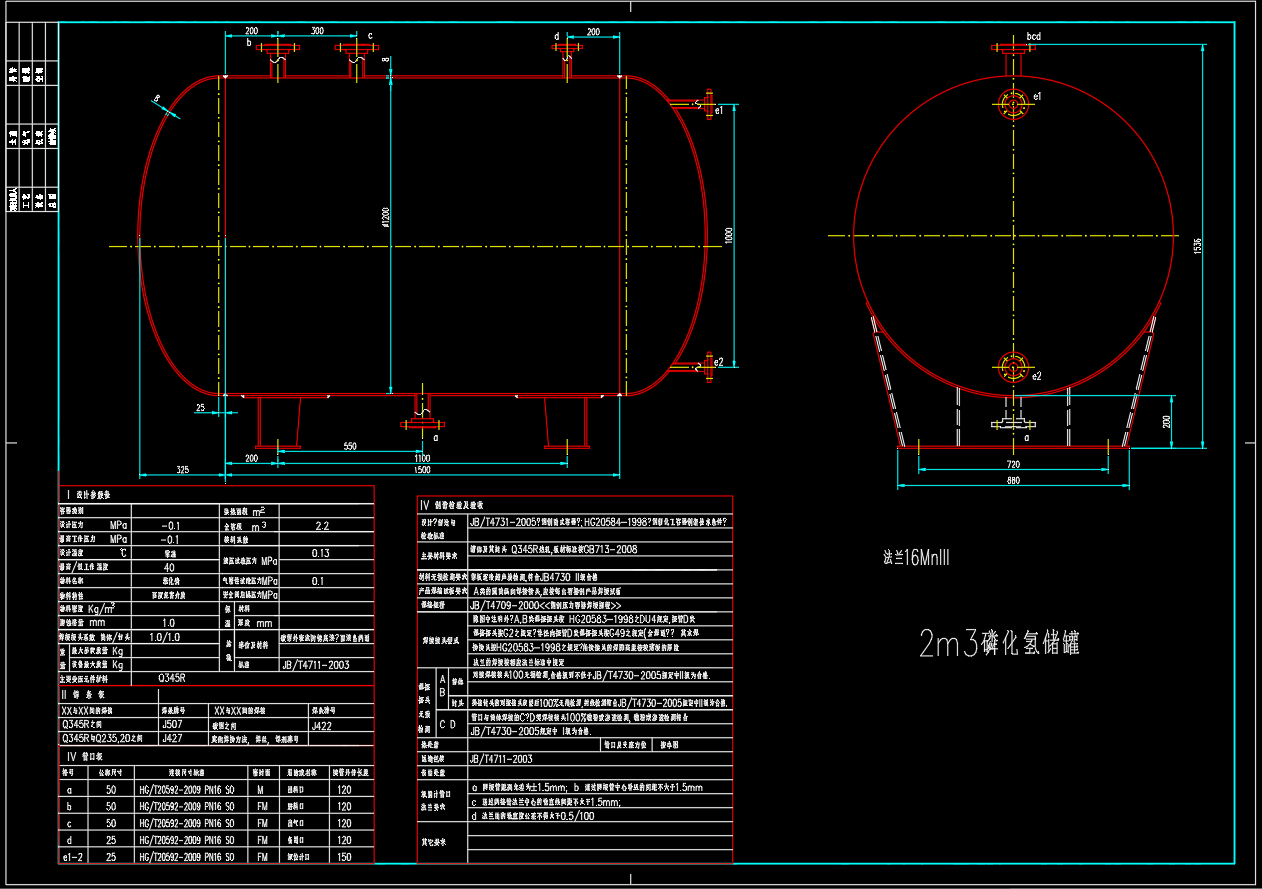1262x889 pixels.
Task: Pick nozzle d flange at top right
Action: point(568,47)
